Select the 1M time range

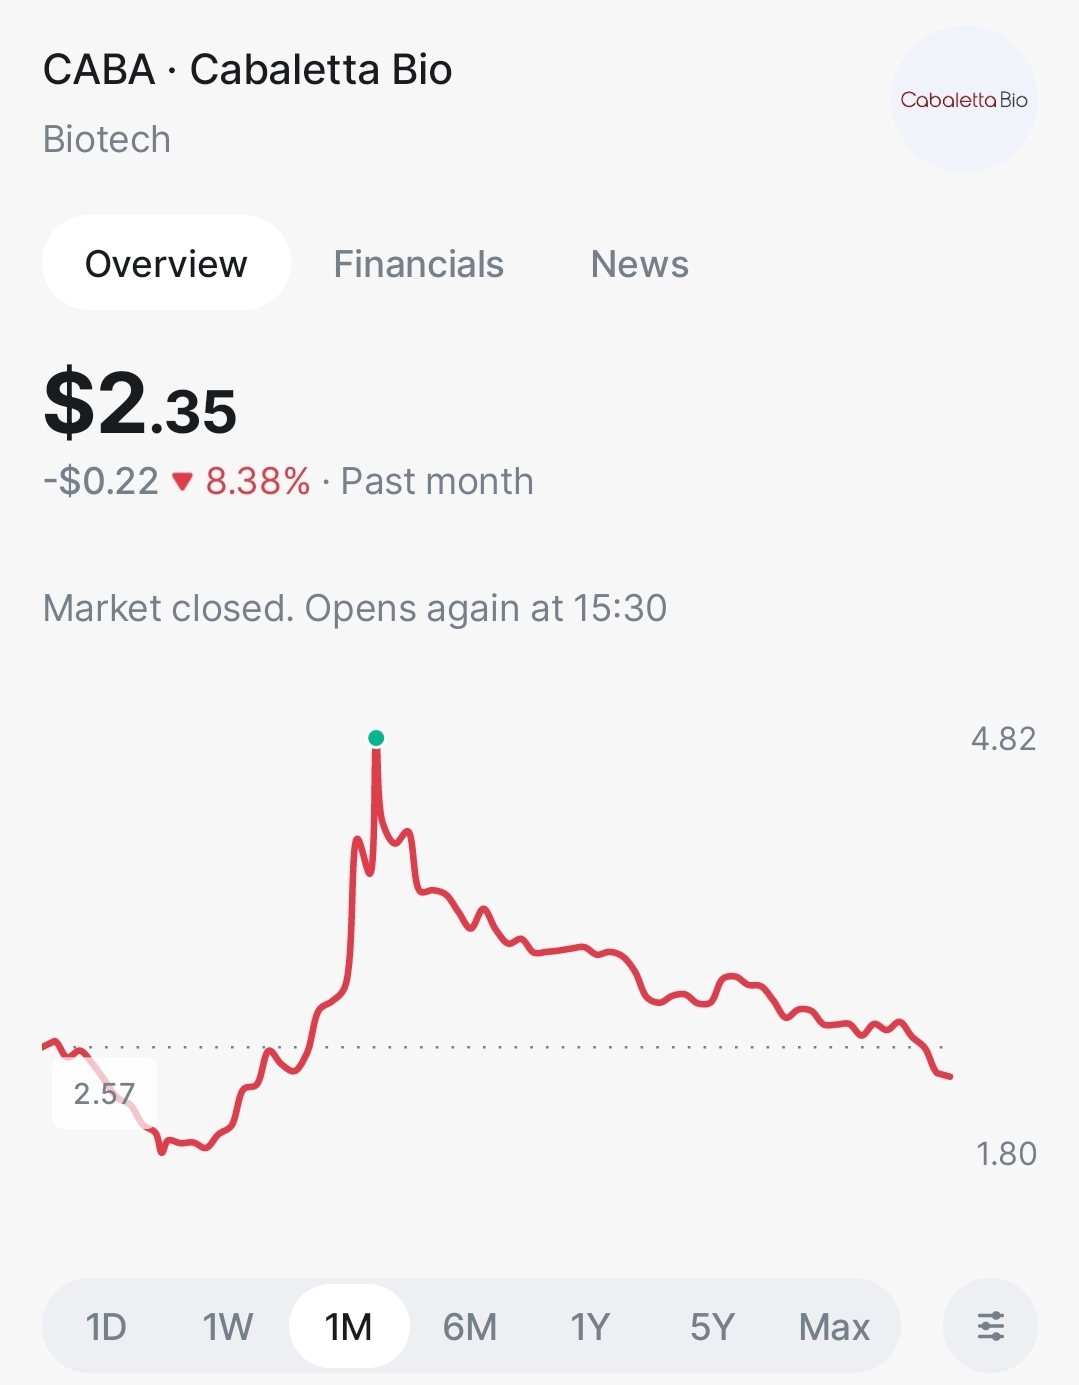[349, 1327]
